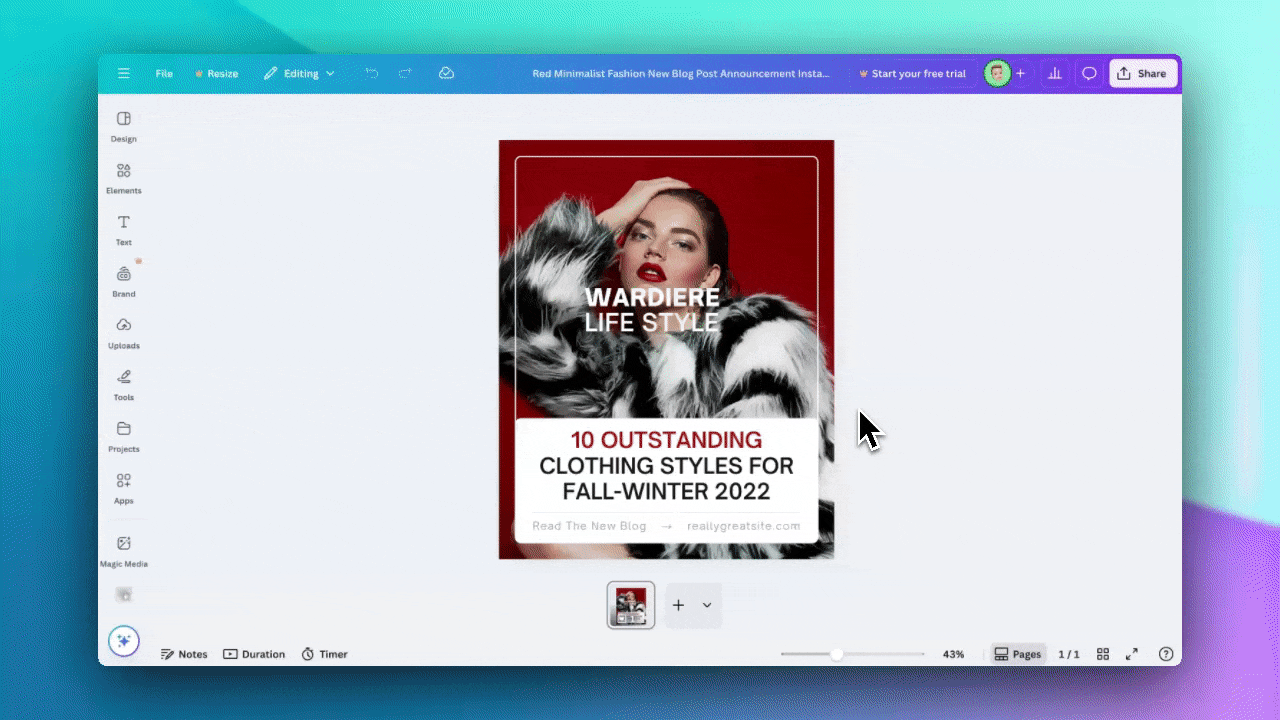Toggle the Pages view button

coord(1017,654)
